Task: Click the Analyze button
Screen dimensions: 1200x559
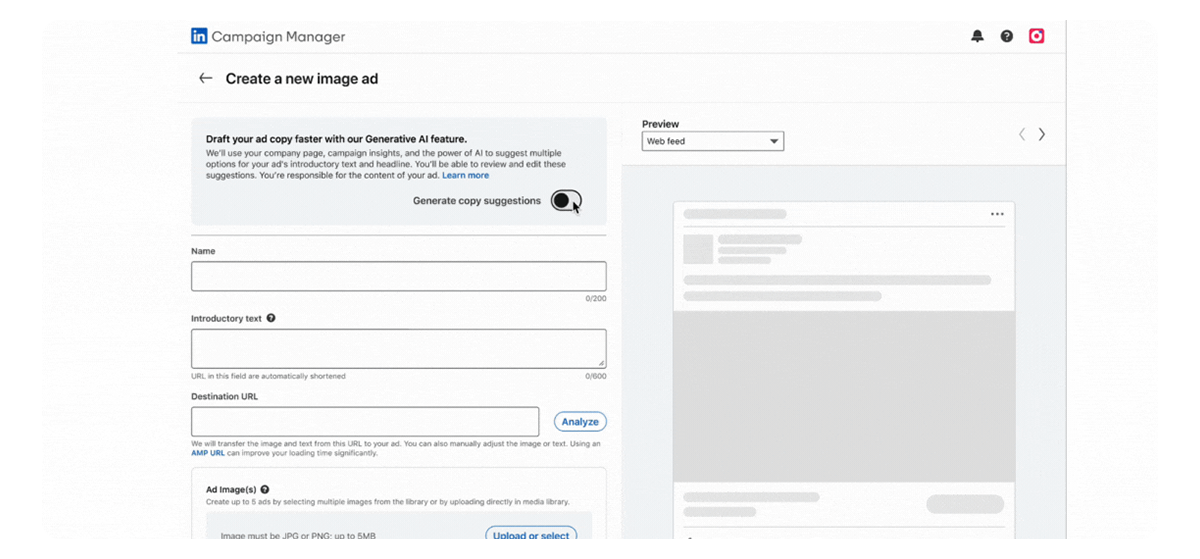Action: (580, 422)
